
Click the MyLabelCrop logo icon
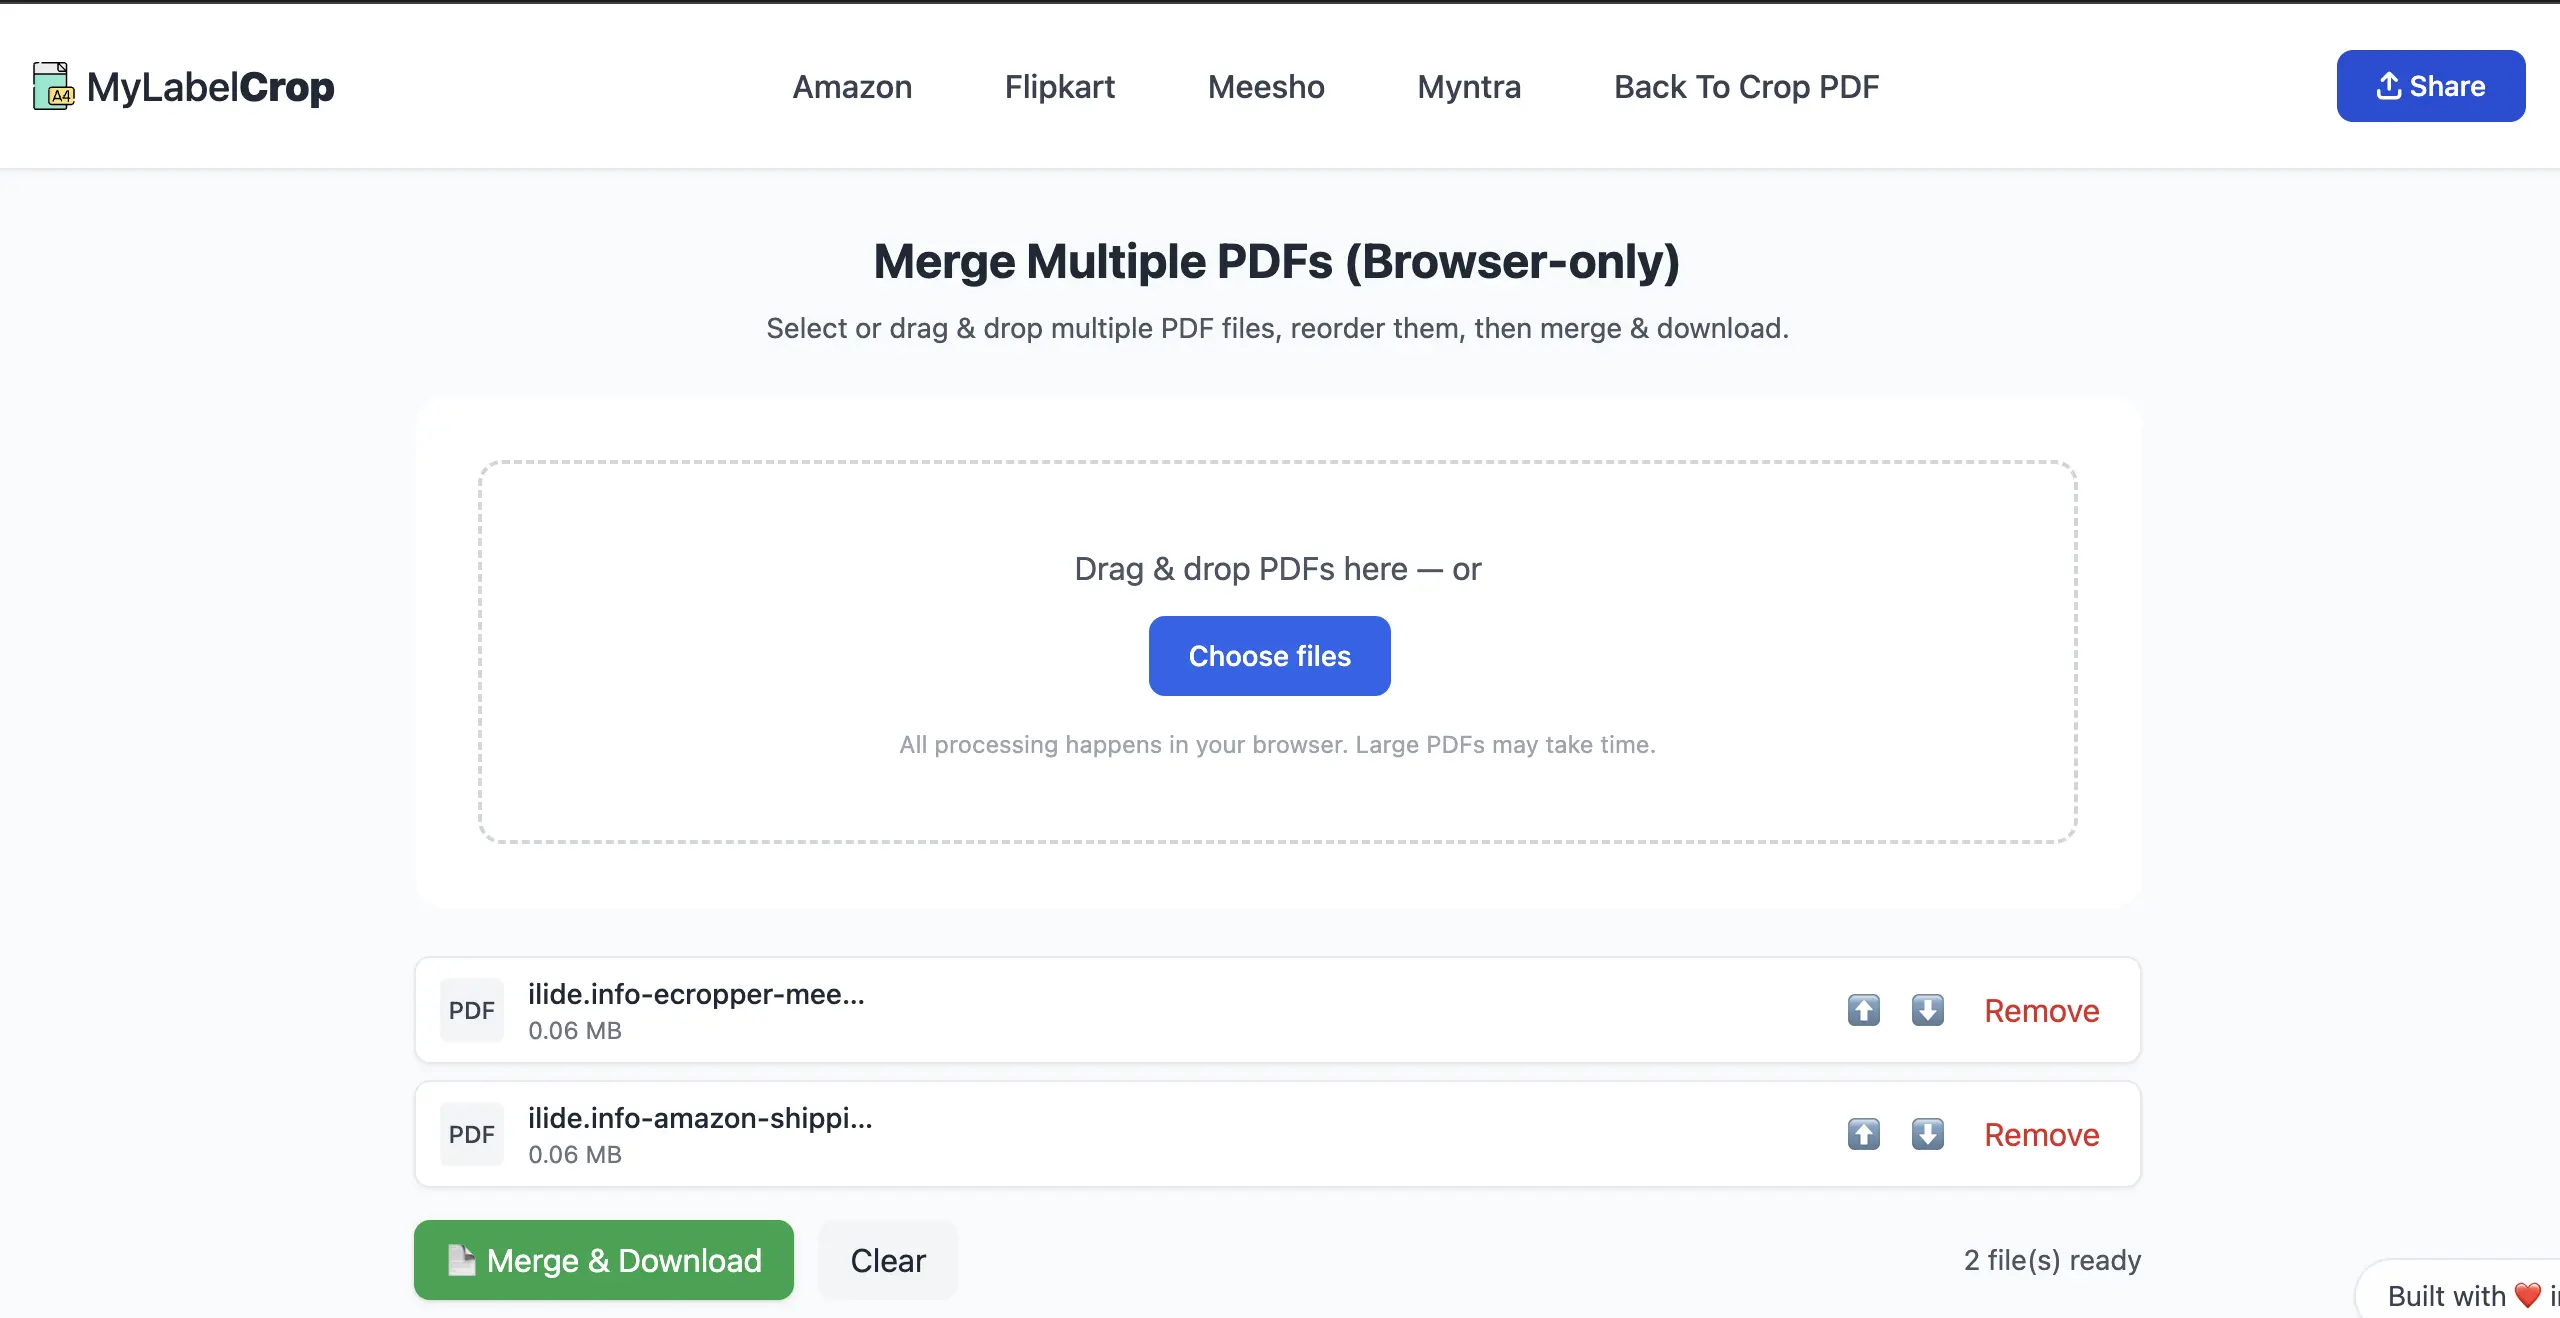[53, 87]
